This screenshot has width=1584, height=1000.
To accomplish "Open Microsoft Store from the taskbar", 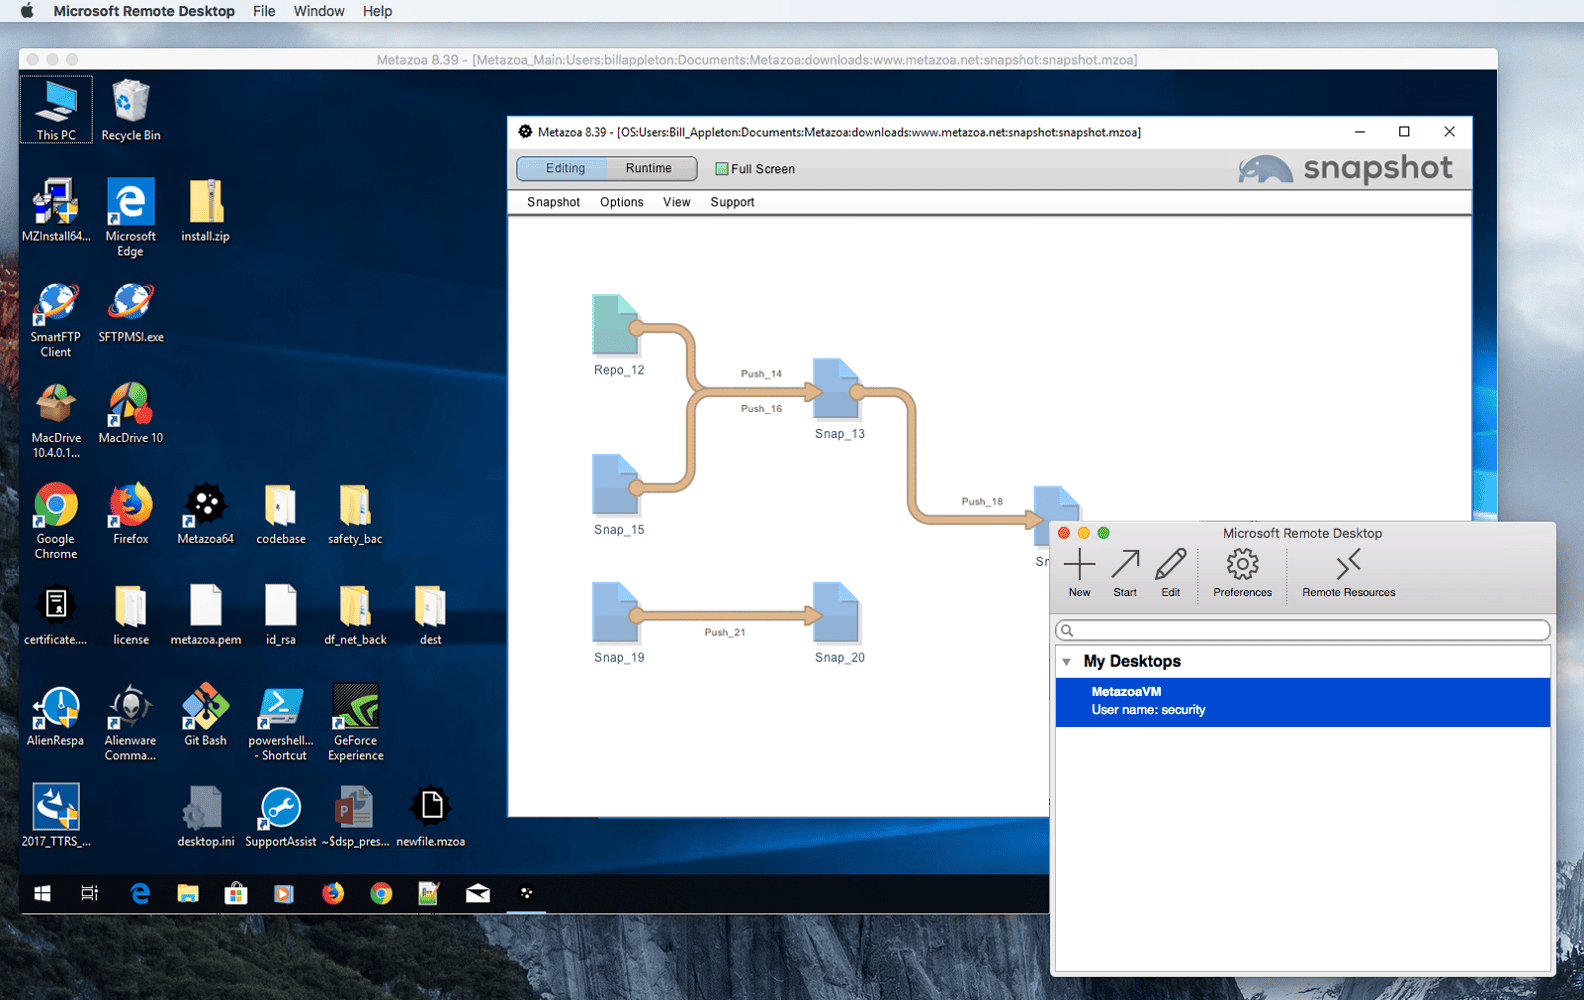I will (236, 894).
